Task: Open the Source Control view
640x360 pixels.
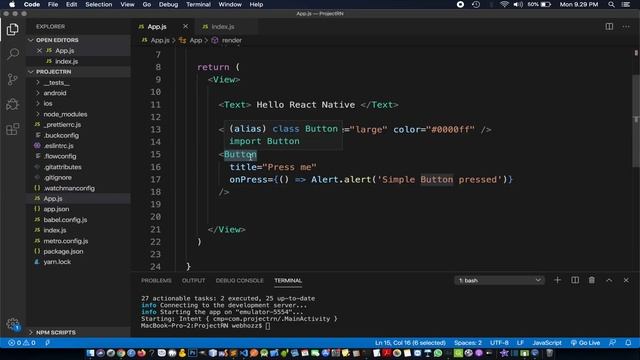Action: (x=13, y=79)
